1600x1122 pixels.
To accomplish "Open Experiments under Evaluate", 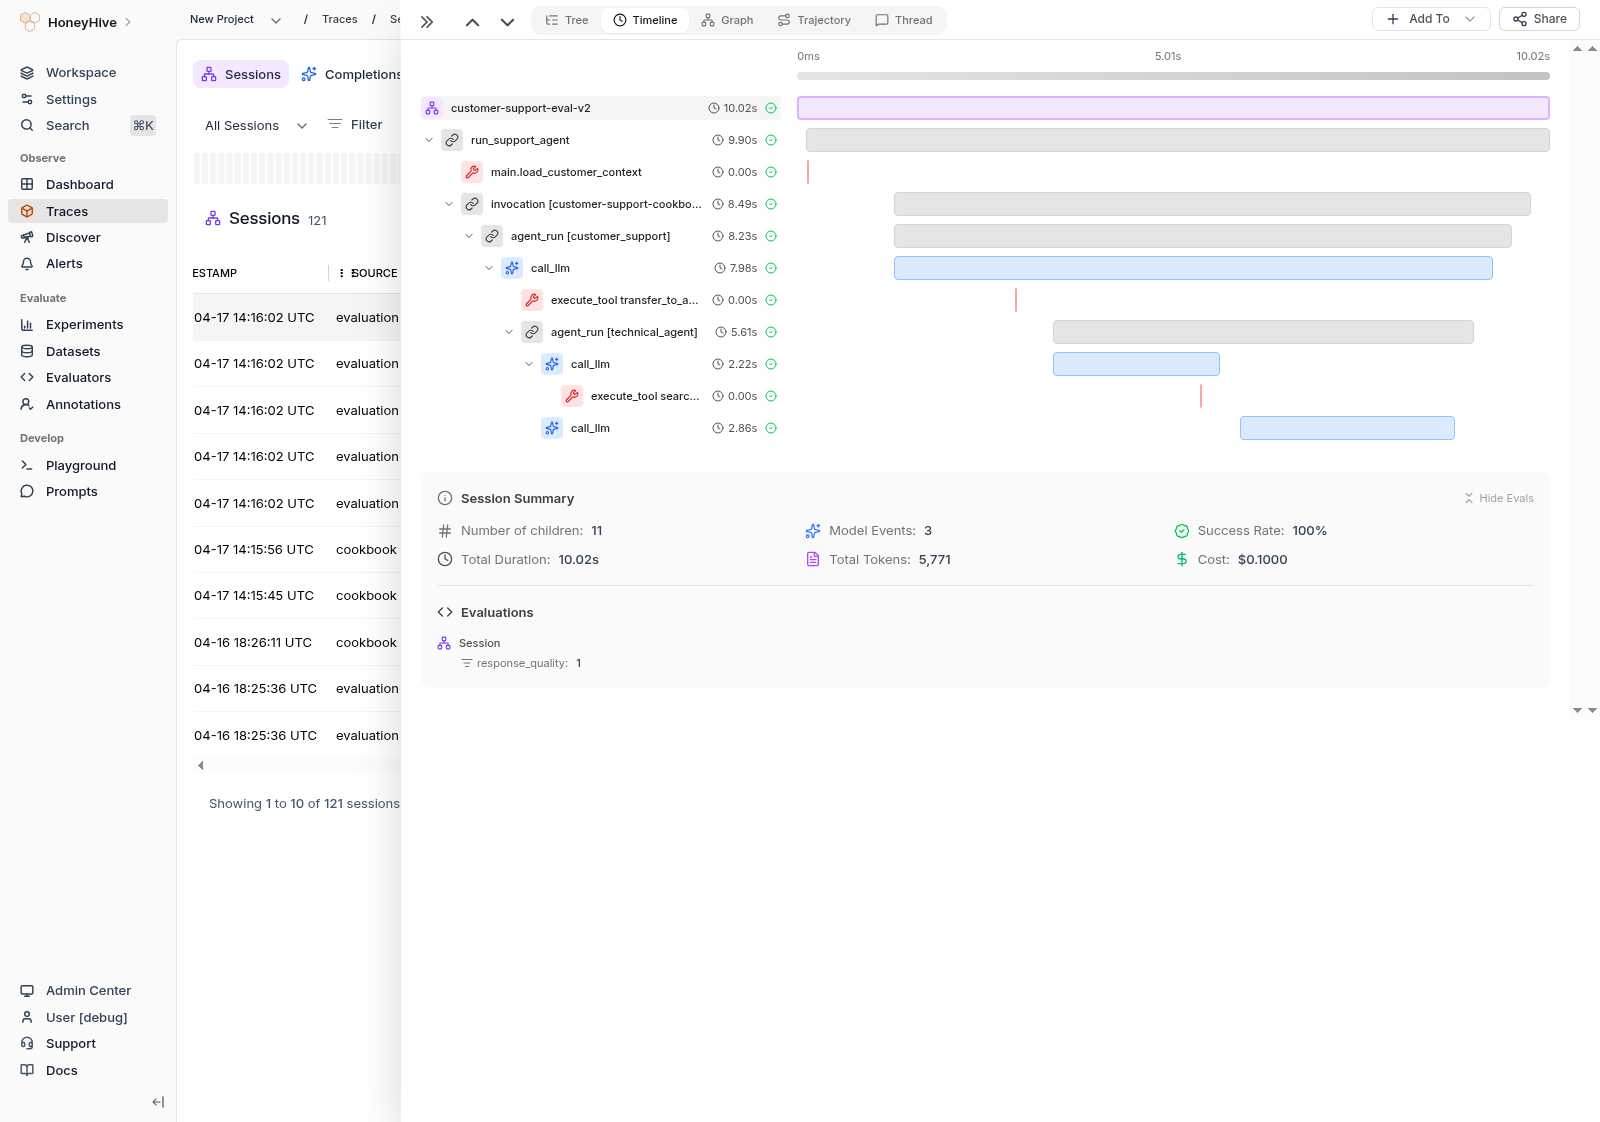I will click(85, 324).
